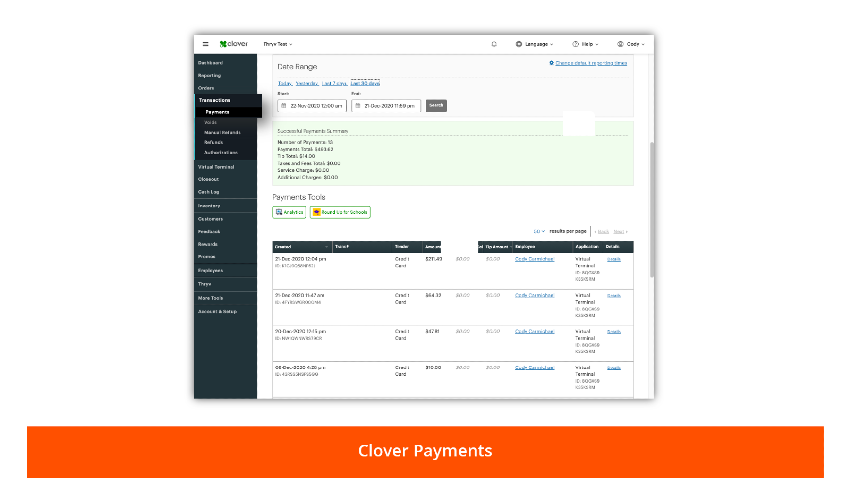Viewport: 850px width, 478px height.
Task: Go to Inventory in sidebar
Action: (x=209, y=205)
